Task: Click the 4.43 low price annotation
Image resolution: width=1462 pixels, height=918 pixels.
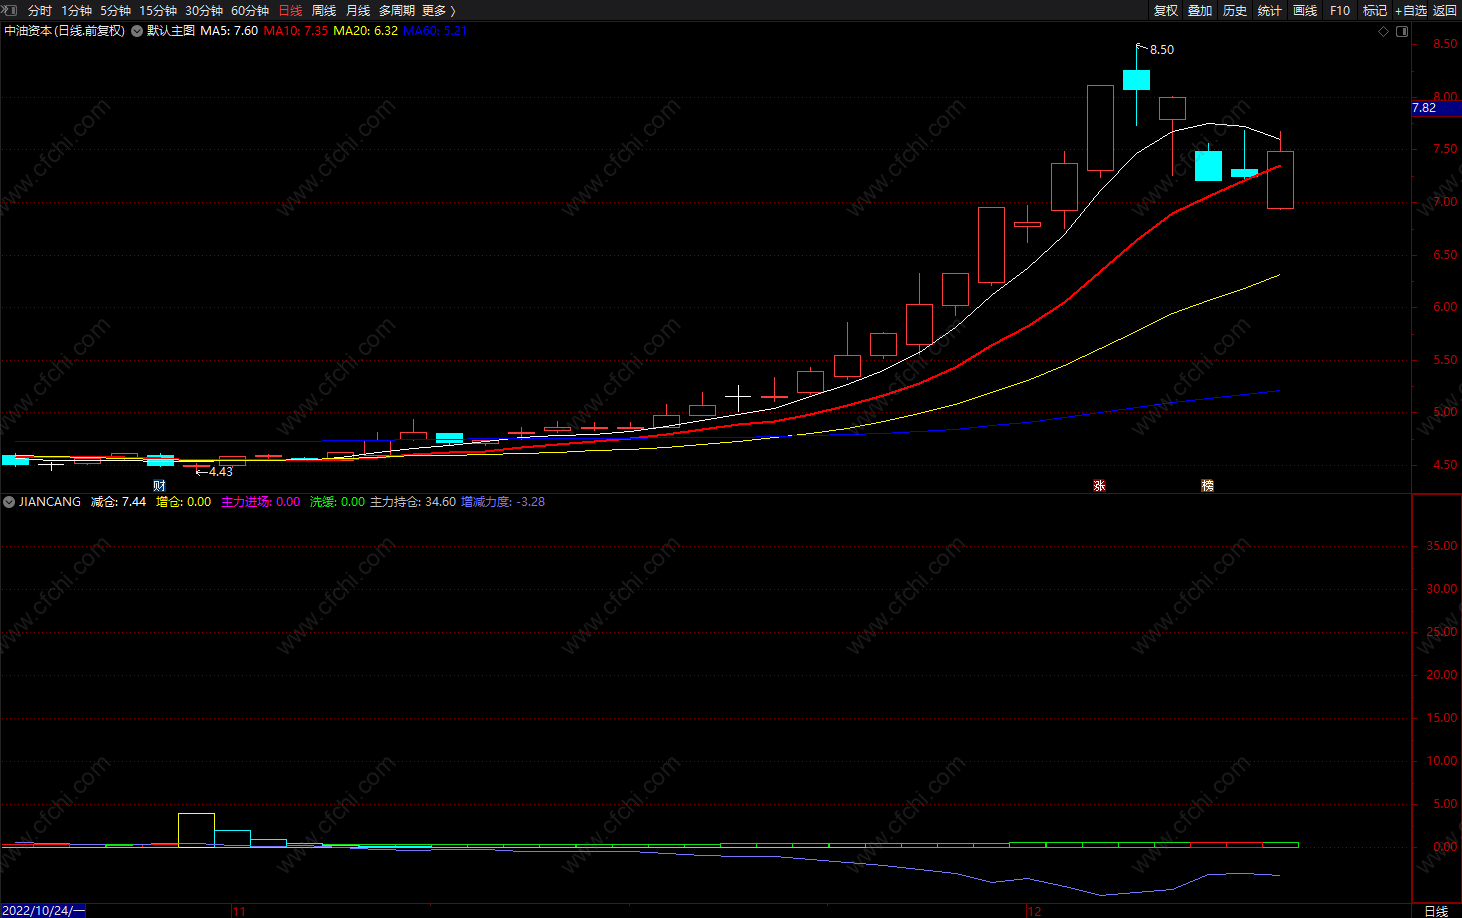Action: point(220,472)
